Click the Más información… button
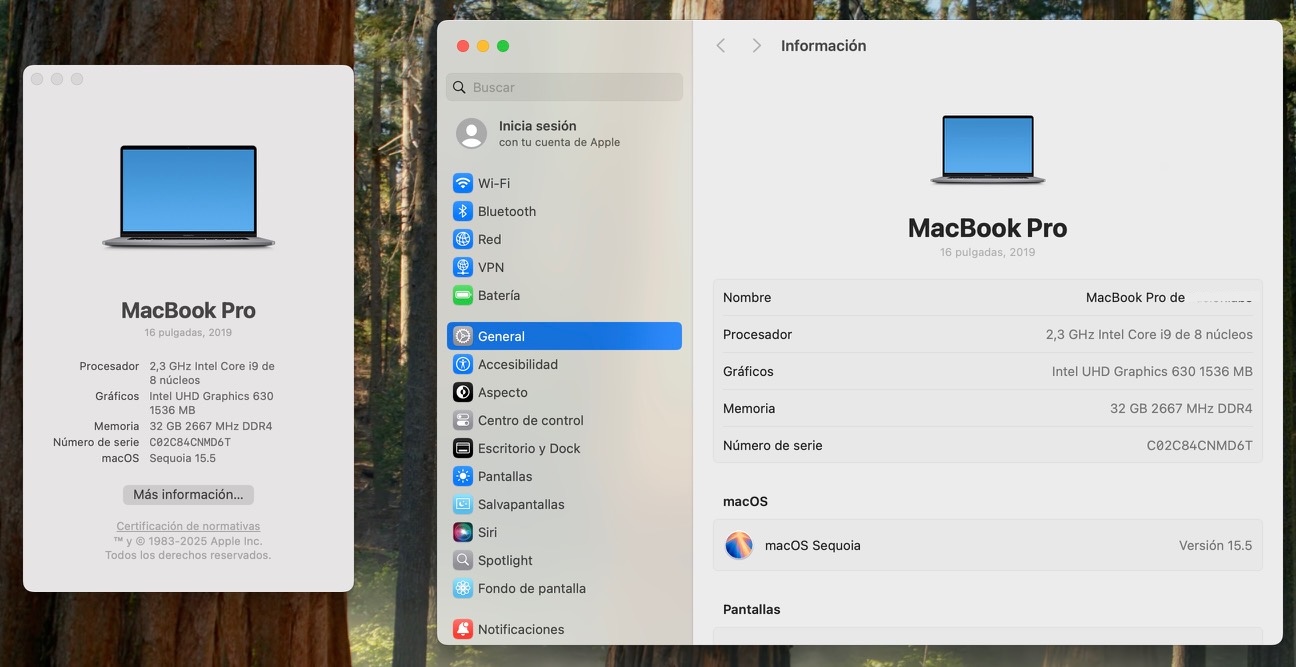This screenshot has height=667, width=1296. tap(188, 494)
